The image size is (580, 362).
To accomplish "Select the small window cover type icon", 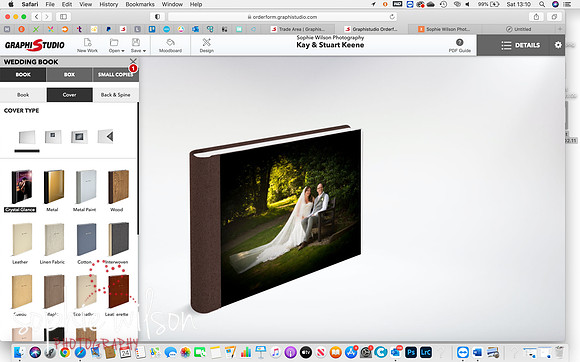I will (53, 137).
